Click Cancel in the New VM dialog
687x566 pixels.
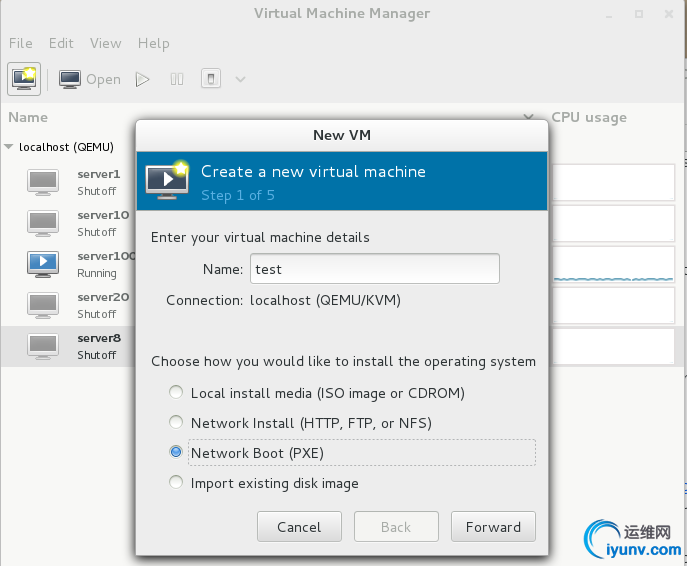(299, 527)
